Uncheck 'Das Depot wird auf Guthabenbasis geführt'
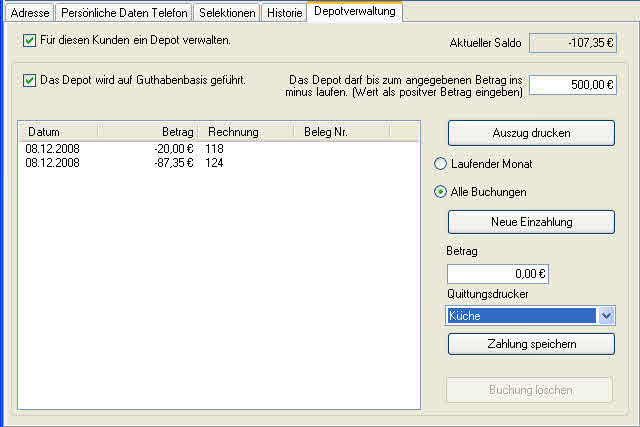The height and width of the screenshot is (427, 640). tap(29, 80)
